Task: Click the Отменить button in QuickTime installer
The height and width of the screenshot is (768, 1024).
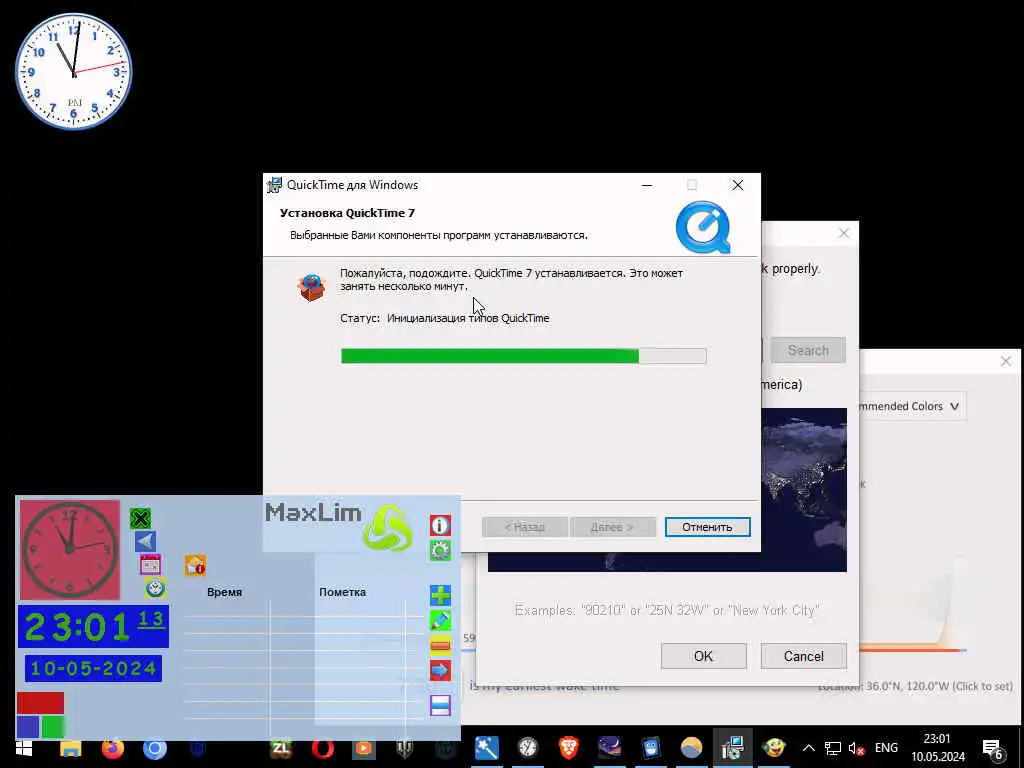Action: click(x=707, y=527)
